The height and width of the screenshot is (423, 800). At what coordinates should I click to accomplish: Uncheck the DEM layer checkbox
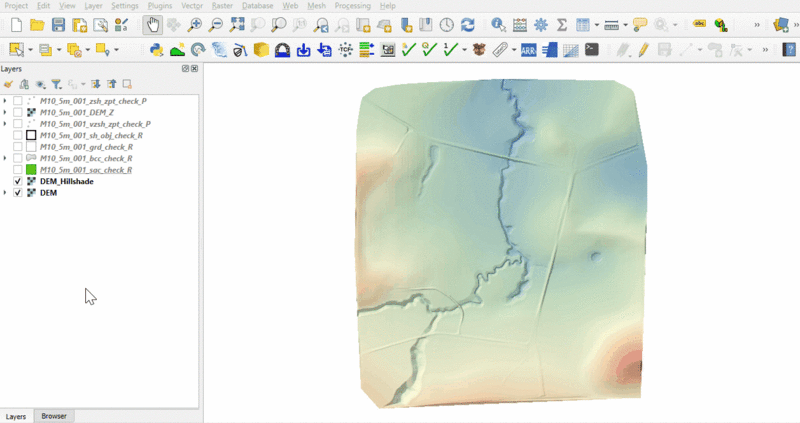pos(18,193)
